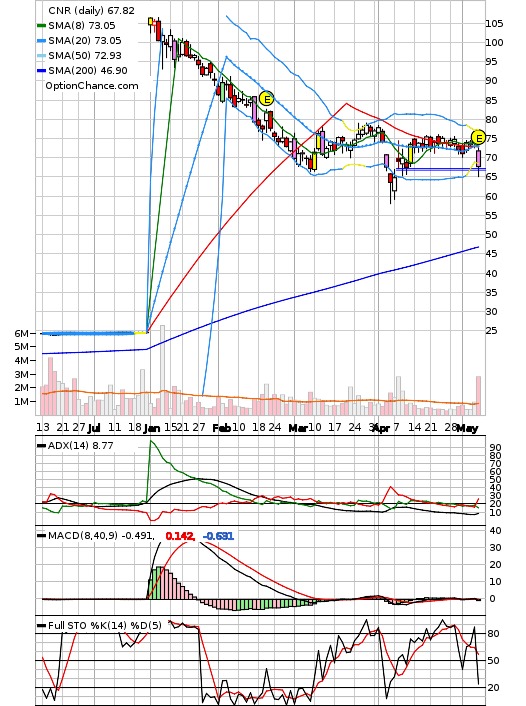Click the red MACD signal value 0.142
The image size is (526, 706).
[x=180, y=536]
